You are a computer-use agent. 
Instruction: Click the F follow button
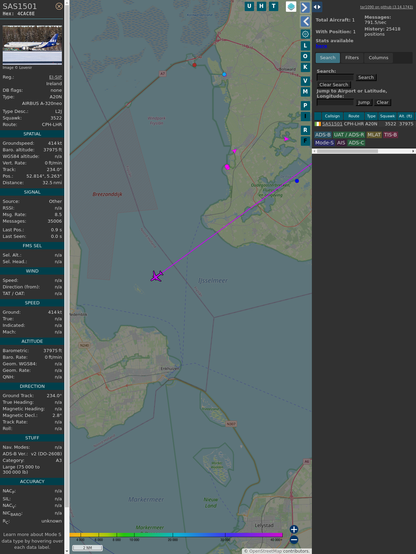[x=305, y=141]
